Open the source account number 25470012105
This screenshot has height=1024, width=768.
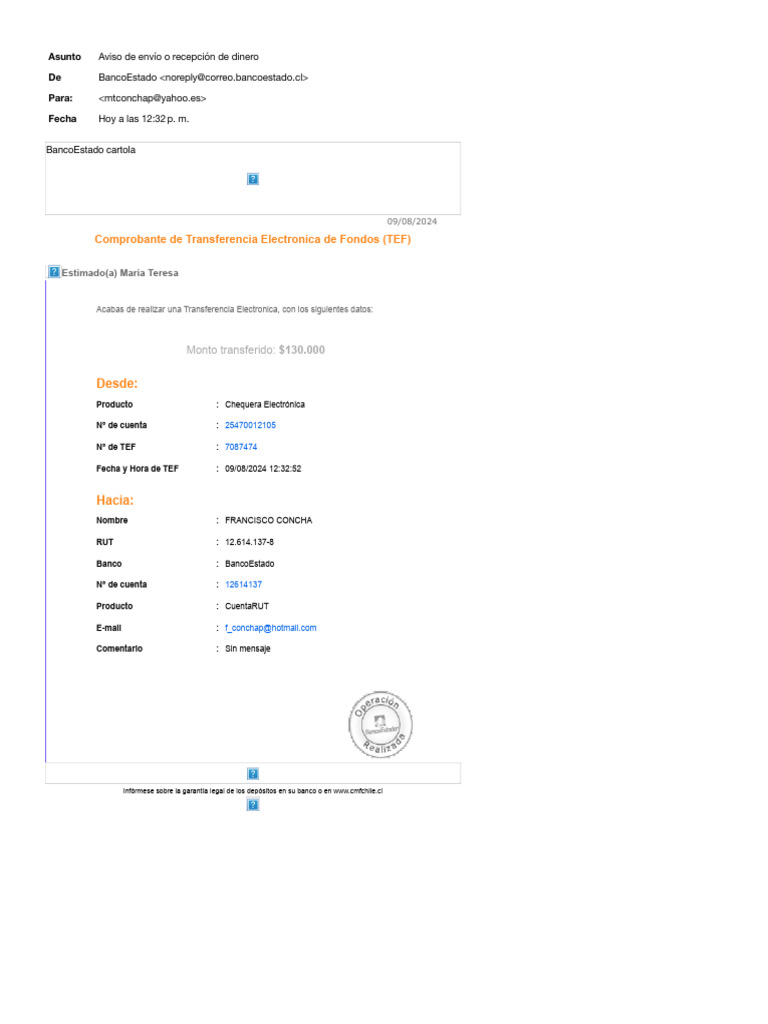tap(250, 425)
